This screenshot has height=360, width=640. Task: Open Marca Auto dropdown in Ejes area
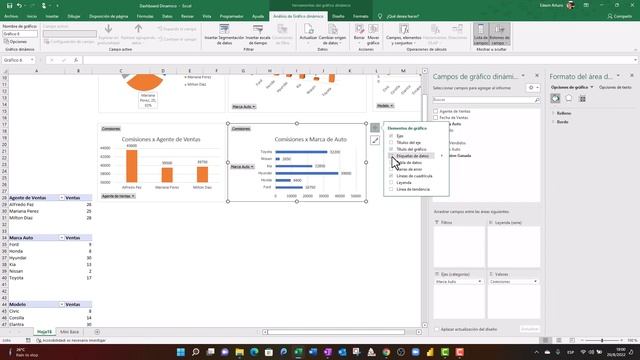pos(480,282)
